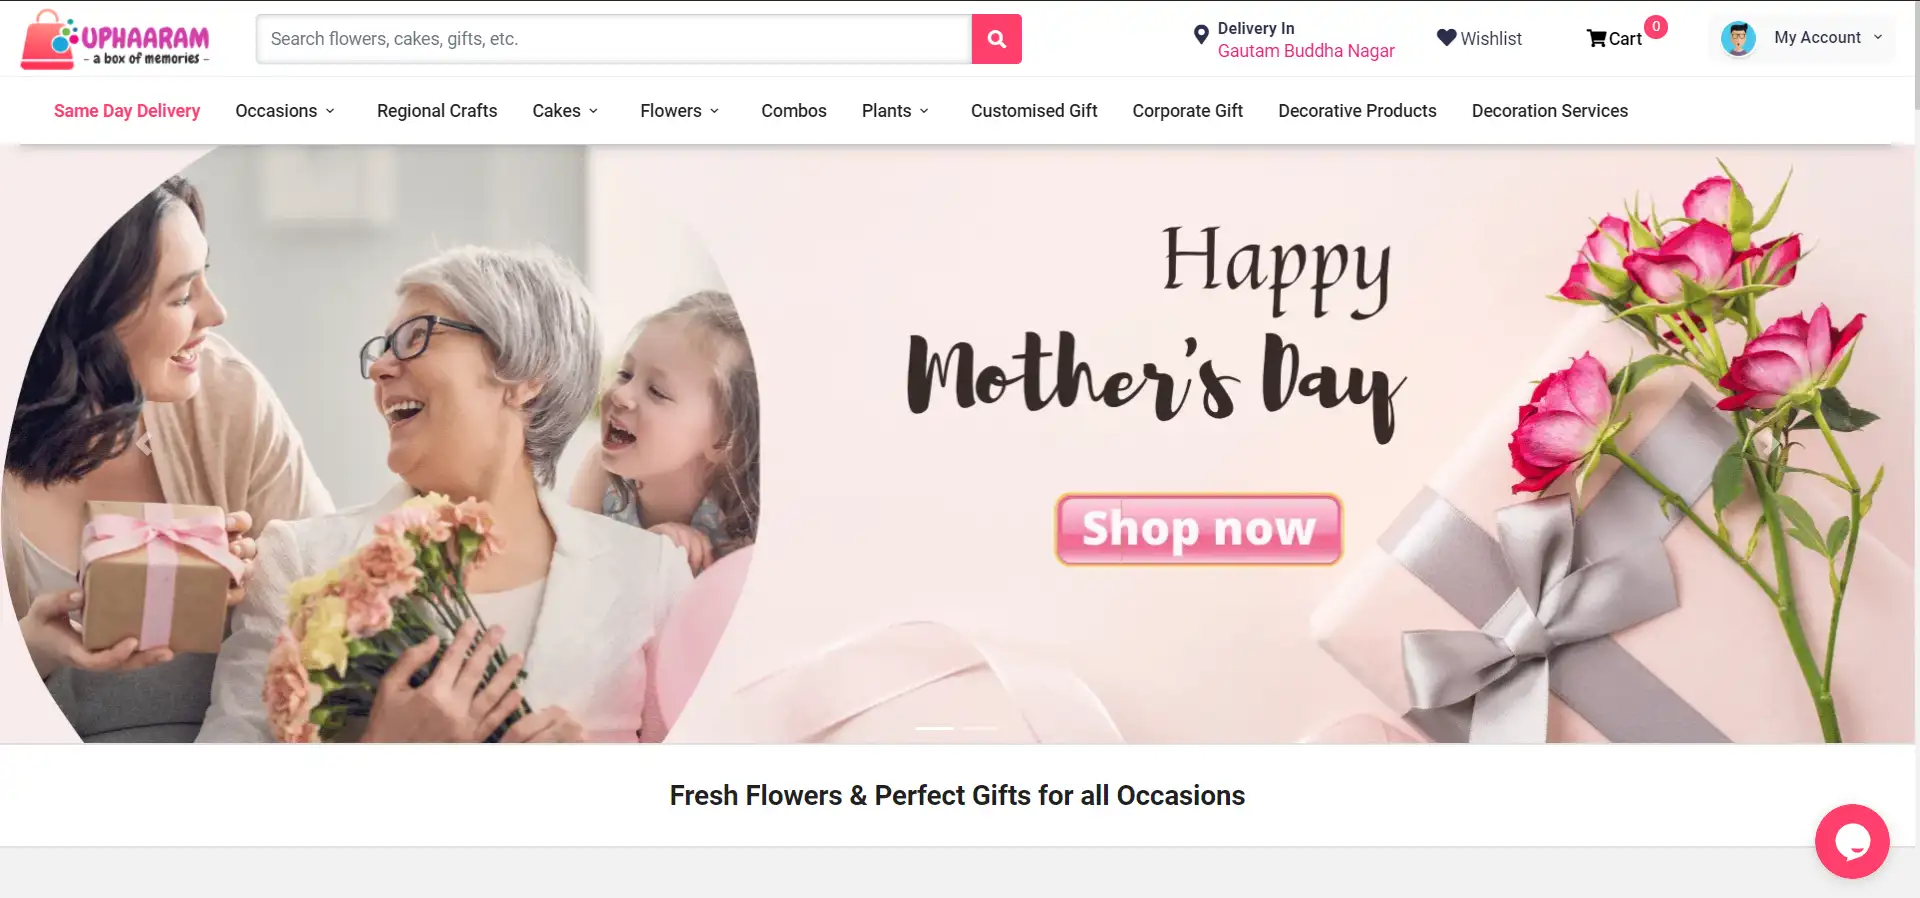1920x898 pixels.
Task: Open the Uphaaram logo home link
Action: [116, 40]
